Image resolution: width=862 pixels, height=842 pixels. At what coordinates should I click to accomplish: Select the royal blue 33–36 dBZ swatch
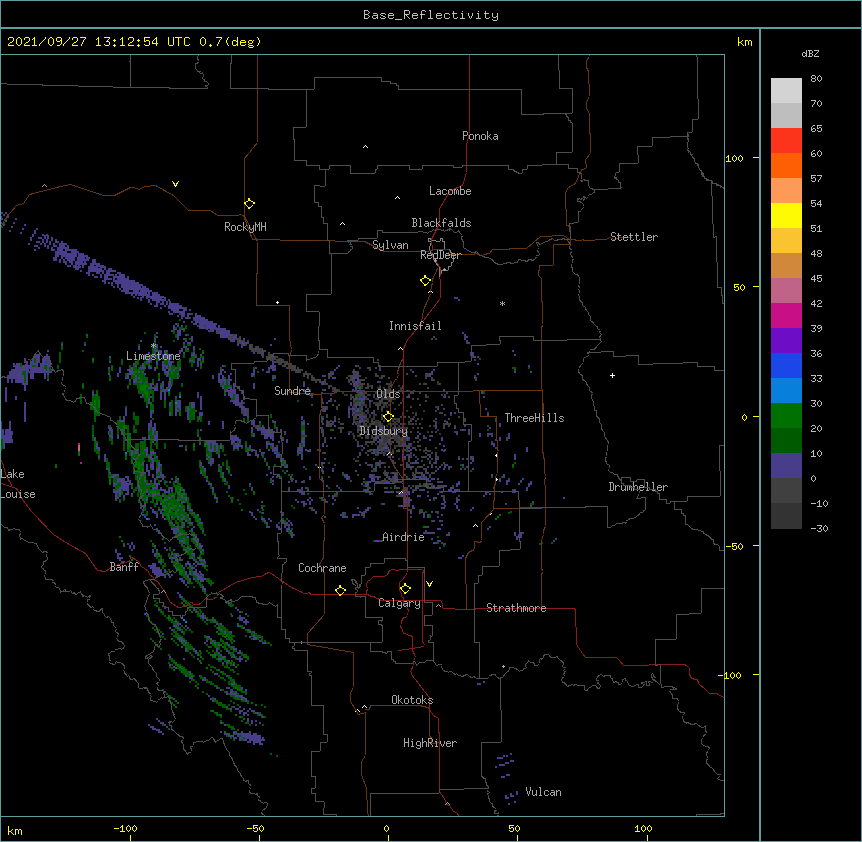(x=786, y=365)
